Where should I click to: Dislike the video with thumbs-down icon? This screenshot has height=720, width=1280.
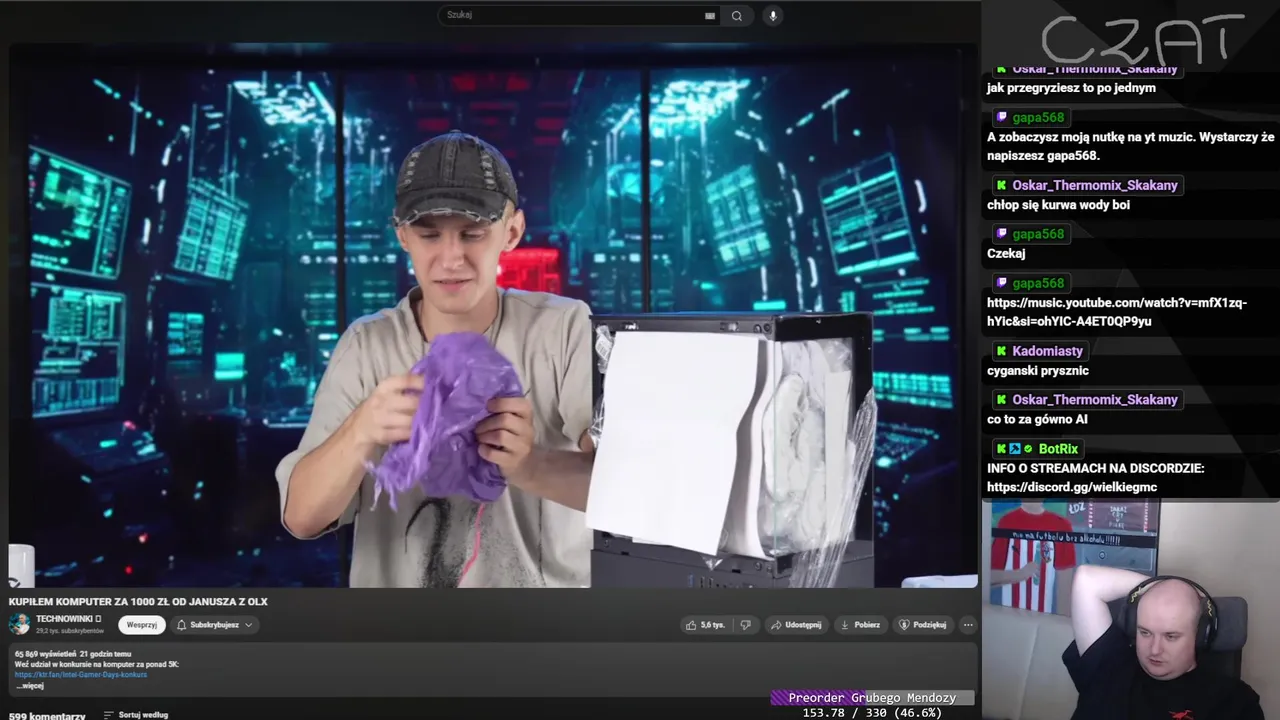tap(745, 625)
